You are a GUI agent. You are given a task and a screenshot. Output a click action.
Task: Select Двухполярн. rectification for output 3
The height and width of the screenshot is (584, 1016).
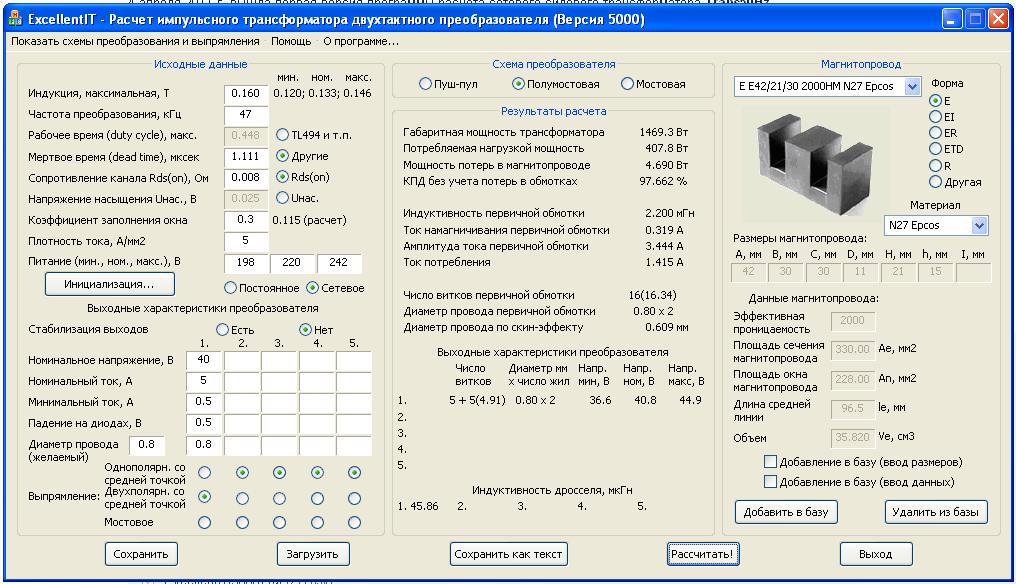pos(279,497)
